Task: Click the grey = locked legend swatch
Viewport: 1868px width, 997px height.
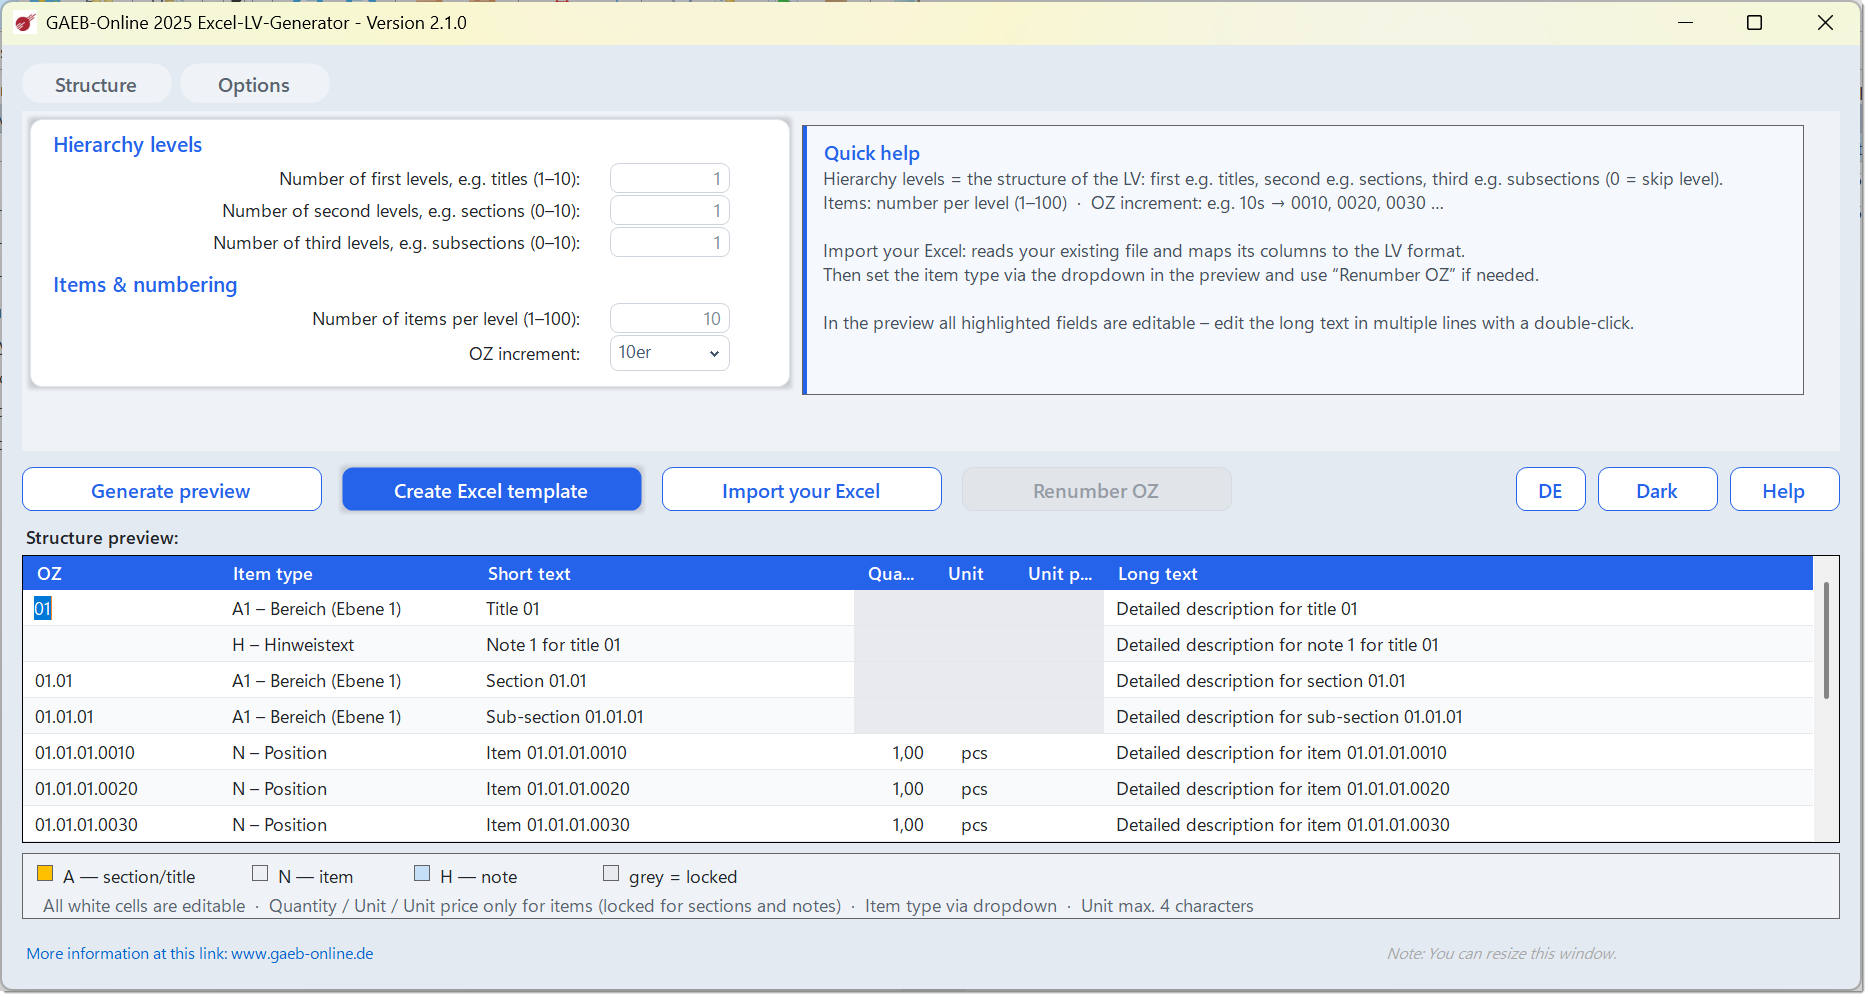Action: (x=611, y=873)
